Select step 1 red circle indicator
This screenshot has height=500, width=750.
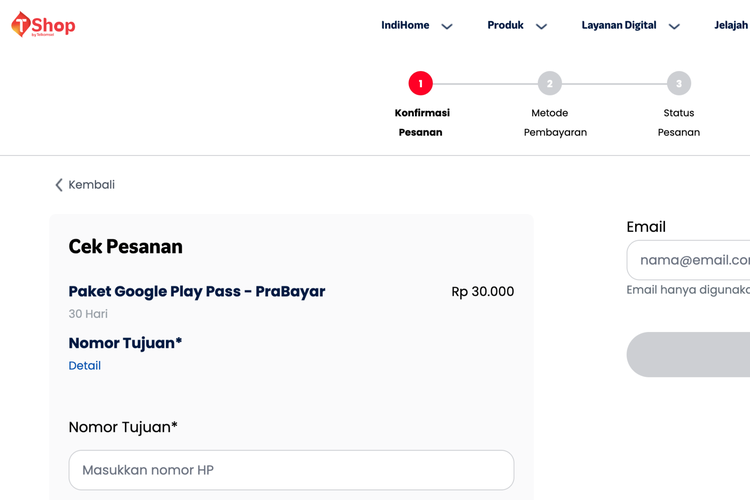420,83
